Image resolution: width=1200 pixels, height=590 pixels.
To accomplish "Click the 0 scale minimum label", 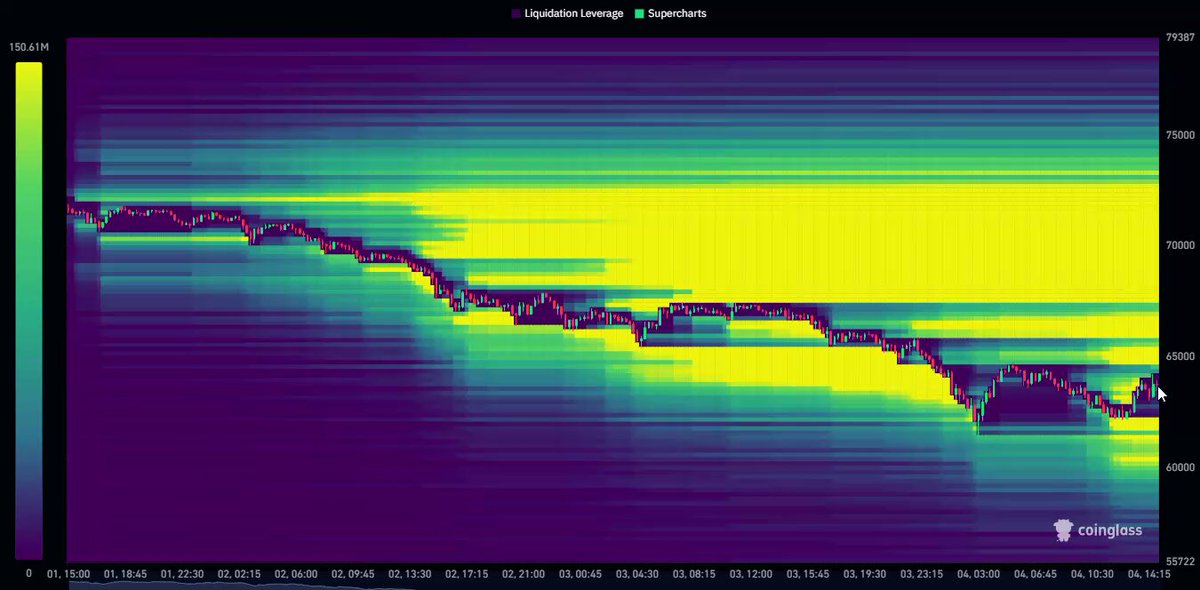I will click(29, 574).
